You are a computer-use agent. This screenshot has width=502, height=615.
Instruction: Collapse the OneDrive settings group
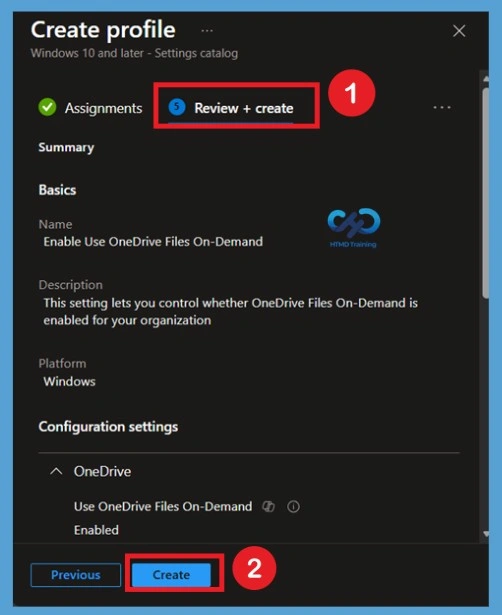click(56, 471)
